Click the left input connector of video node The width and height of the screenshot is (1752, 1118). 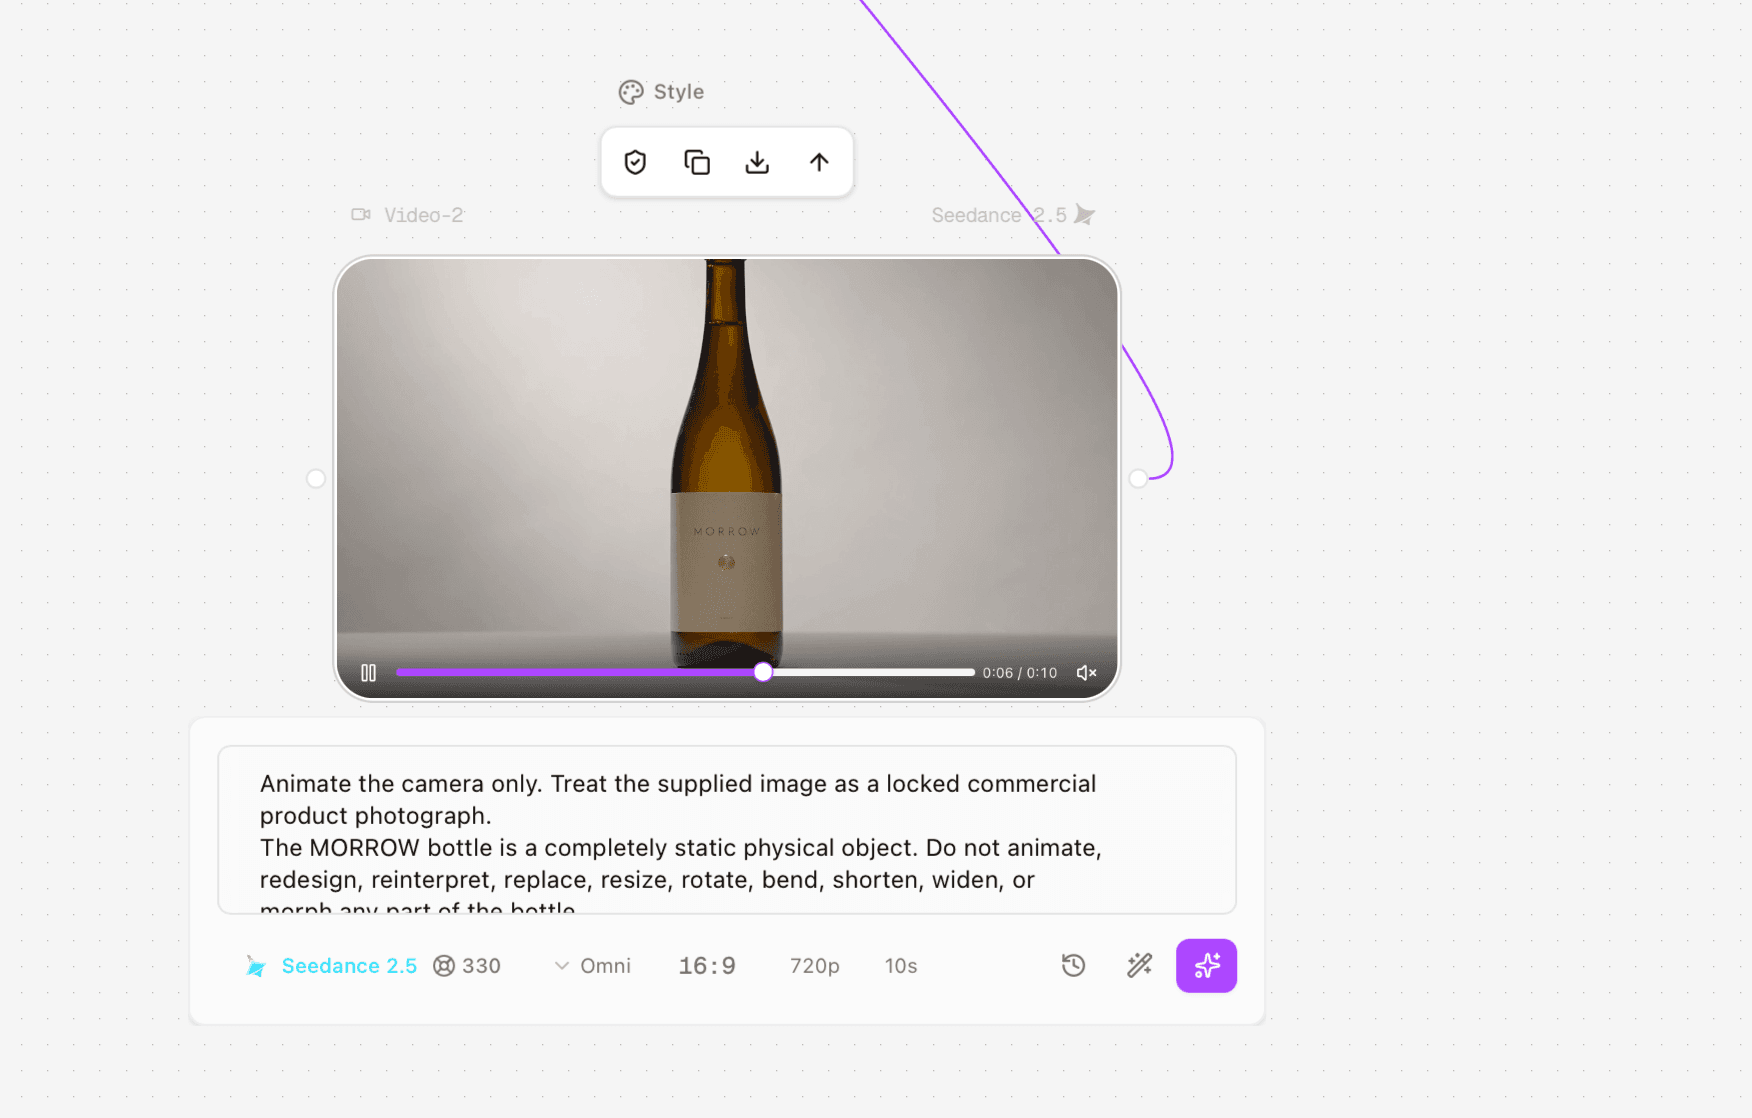pos(316,478)
